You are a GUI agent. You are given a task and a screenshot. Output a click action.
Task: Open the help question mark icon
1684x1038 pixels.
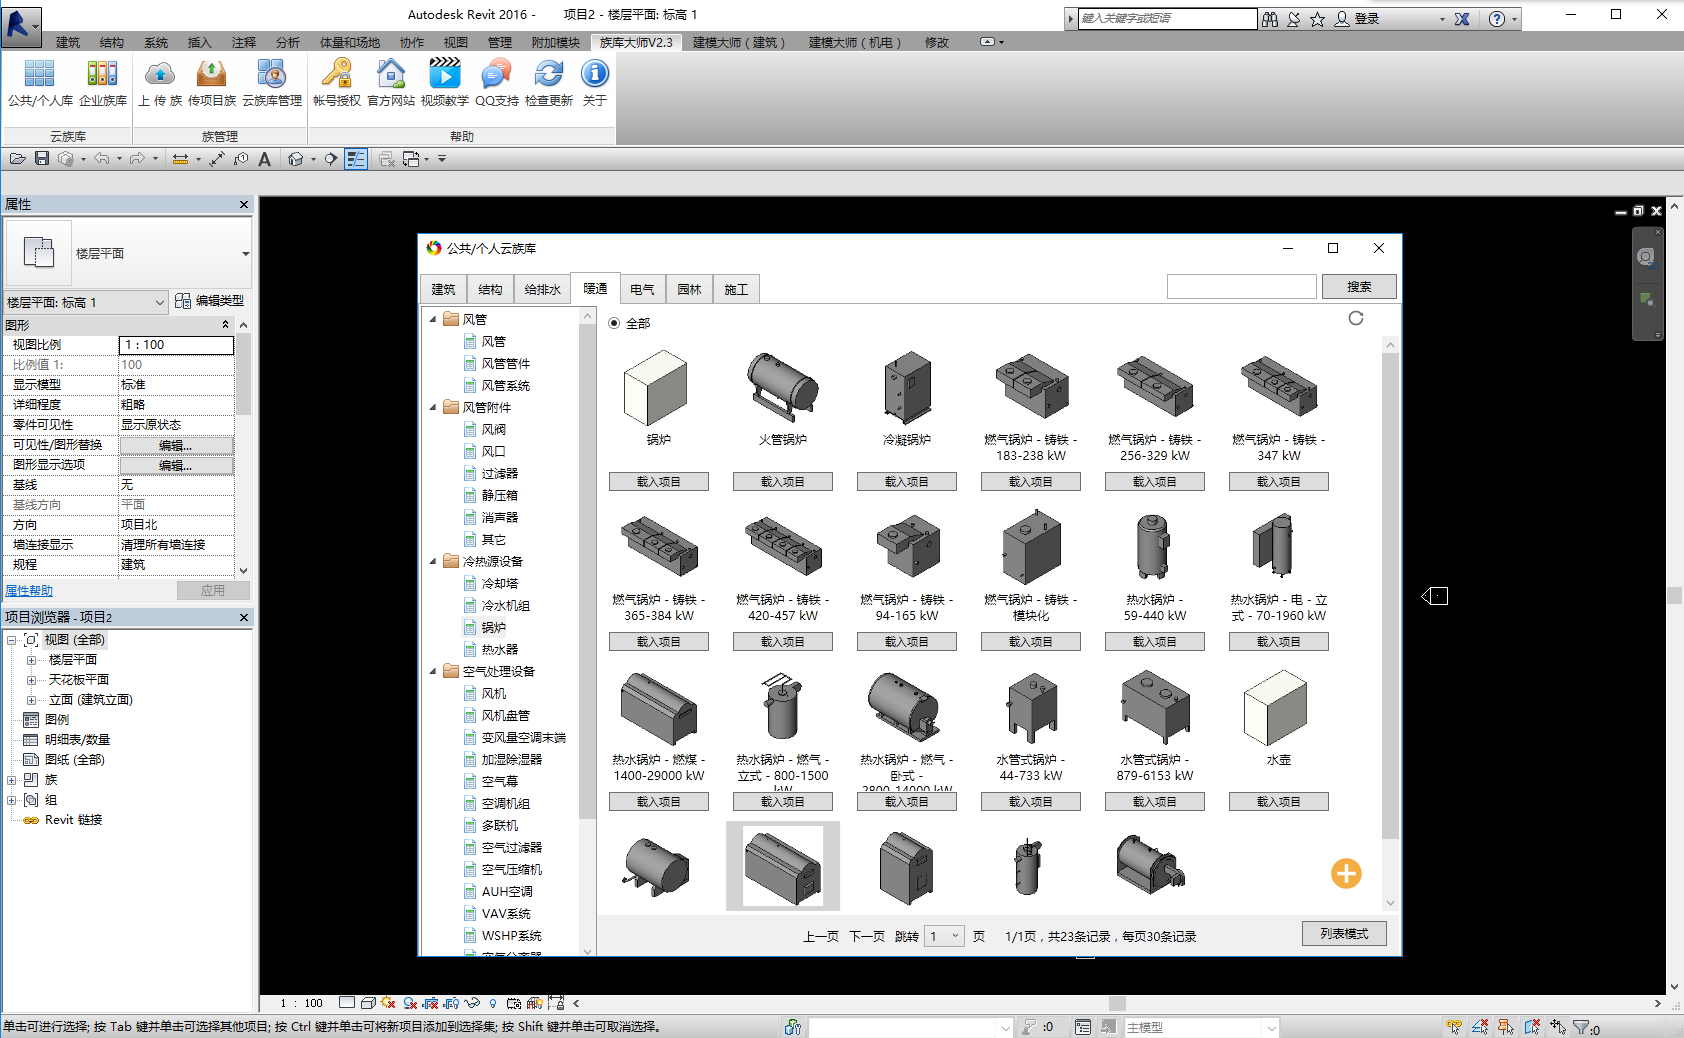coord(1497,19)
